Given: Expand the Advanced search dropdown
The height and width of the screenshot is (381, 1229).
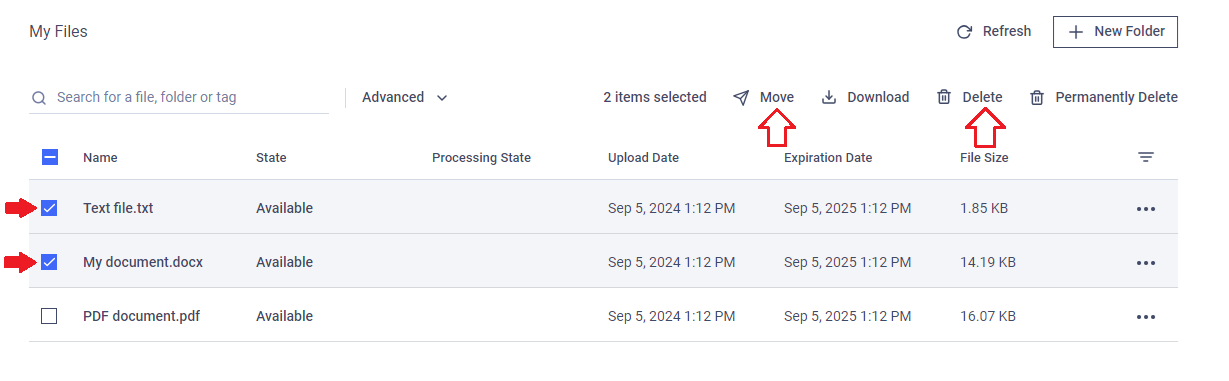Looking at the screenshot, I should [405, 97].
